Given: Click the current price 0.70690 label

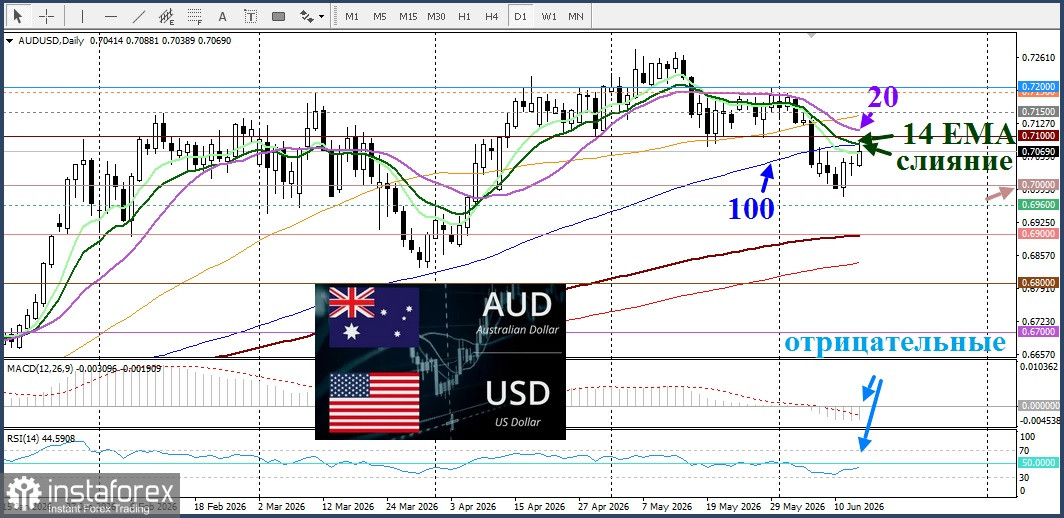Looking at the screenshot, I should [1039, 151].
